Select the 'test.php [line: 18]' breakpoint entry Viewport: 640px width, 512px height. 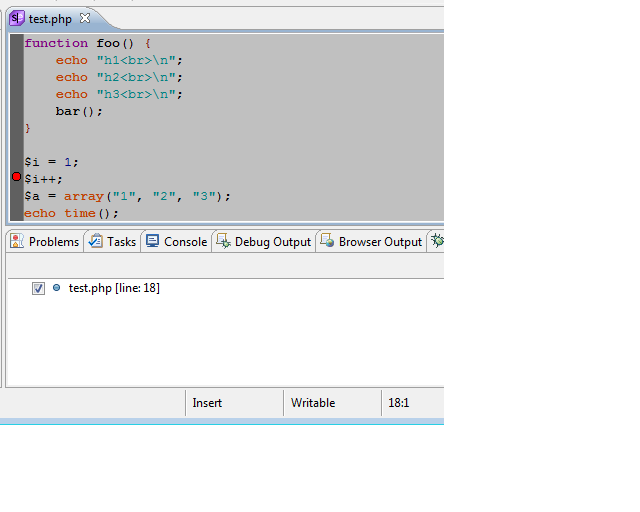[114, 288]
